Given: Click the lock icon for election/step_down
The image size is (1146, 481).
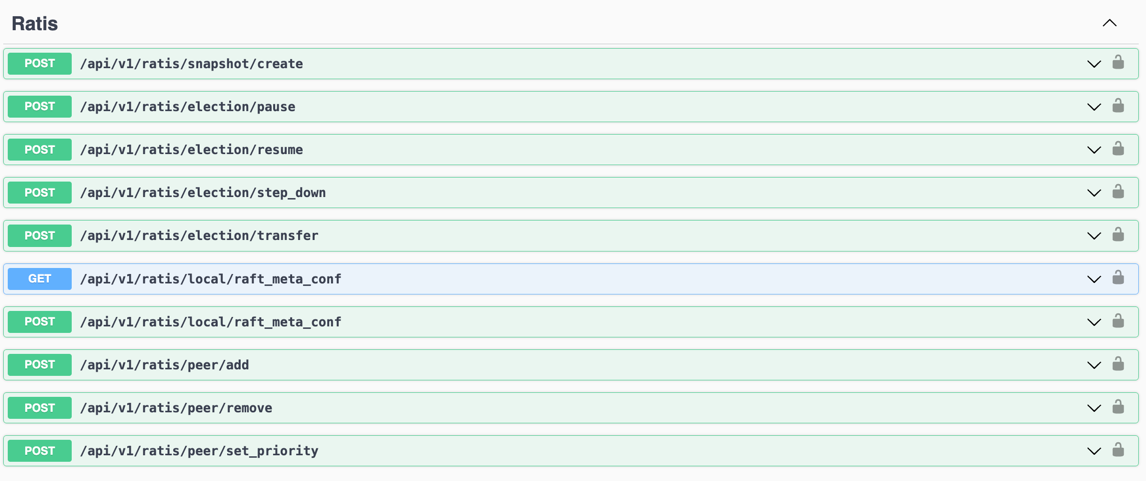Looking at the screenshot, I should tap(1118, 192).
